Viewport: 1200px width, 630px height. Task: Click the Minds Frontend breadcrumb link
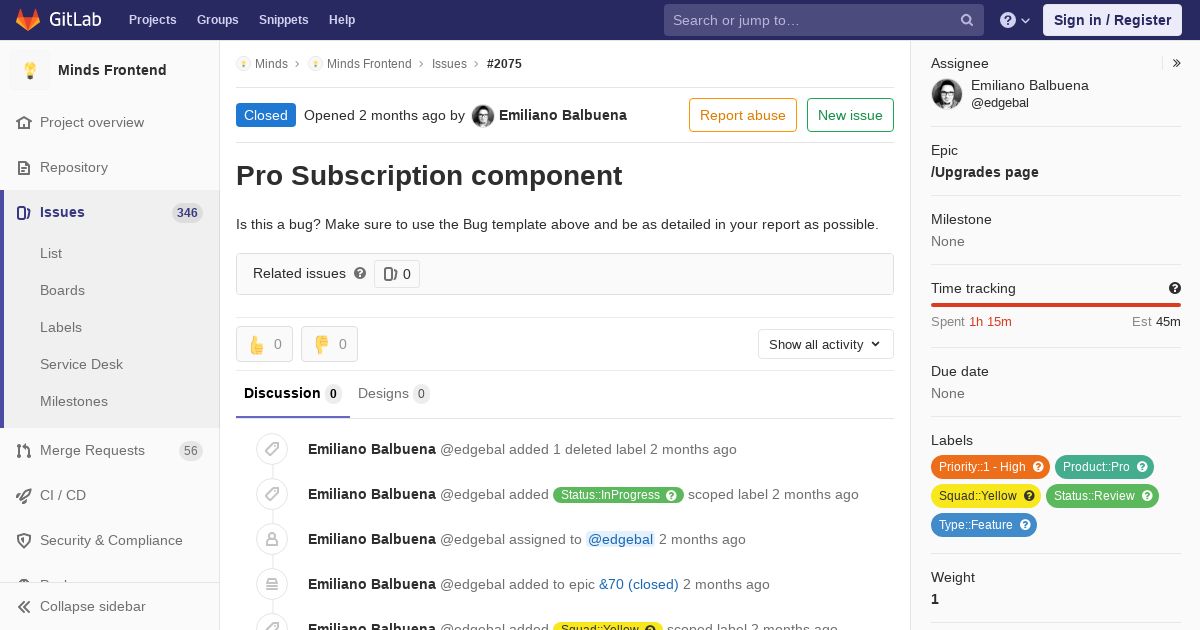pyautogui.click(x=369, y=64)
